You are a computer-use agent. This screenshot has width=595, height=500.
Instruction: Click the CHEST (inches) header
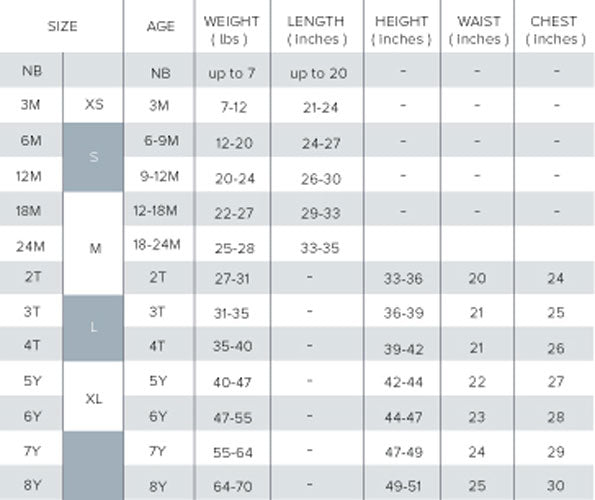click(x=555, y=30)
